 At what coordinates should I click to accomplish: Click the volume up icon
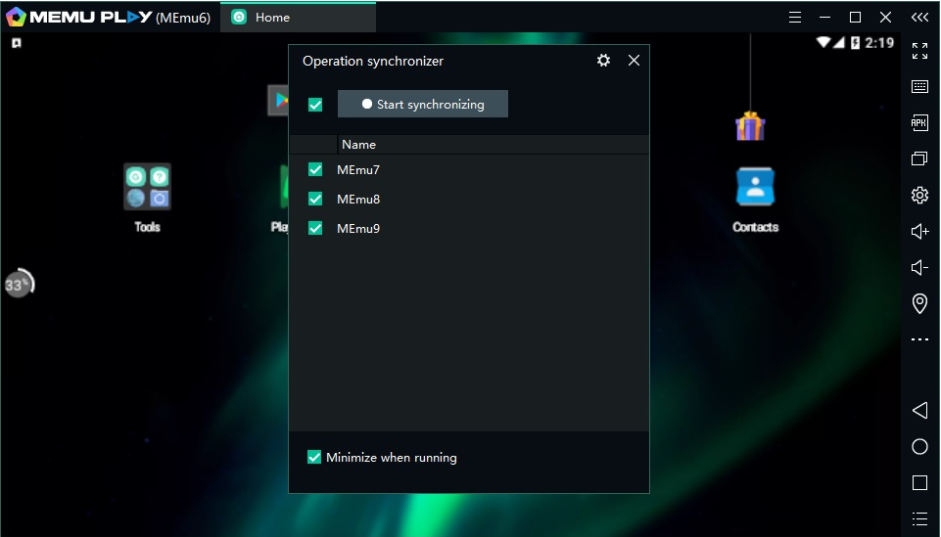point(920,231)
